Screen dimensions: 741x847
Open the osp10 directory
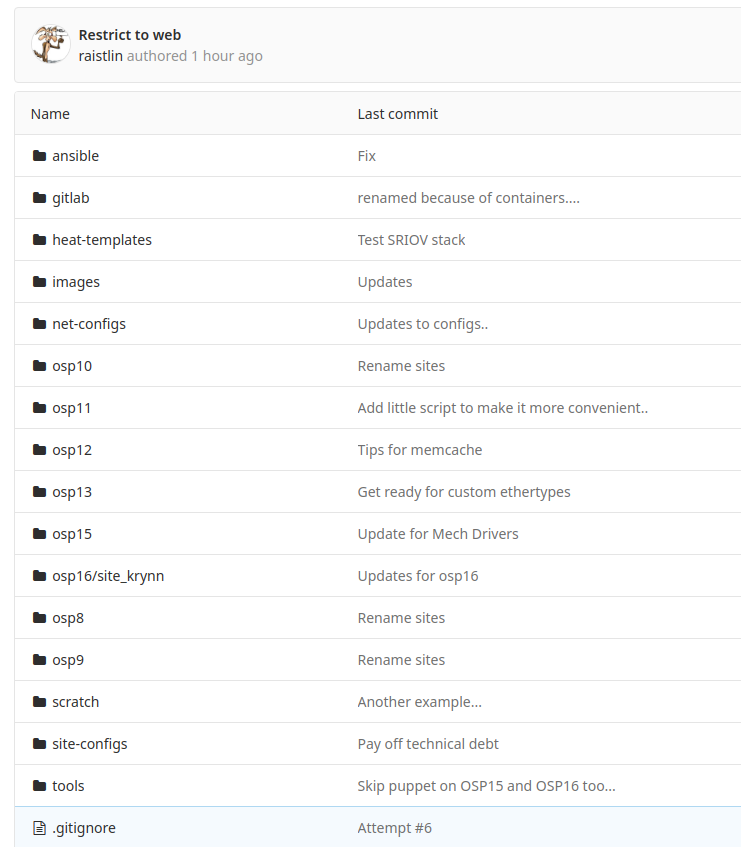click(x=72, y=366)
